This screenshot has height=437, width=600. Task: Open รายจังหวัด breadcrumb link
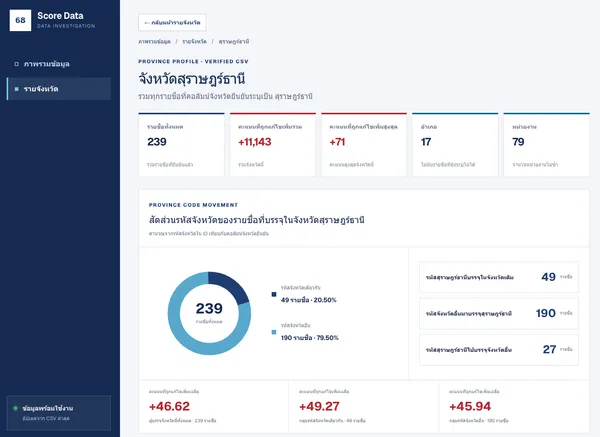[x=194, y=41]
